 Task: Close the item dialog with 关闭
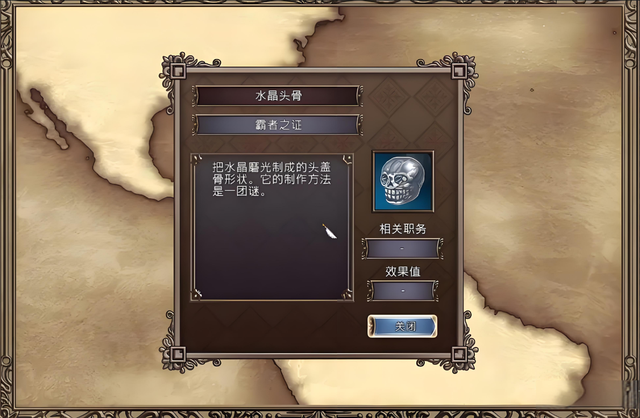(402, 326)
